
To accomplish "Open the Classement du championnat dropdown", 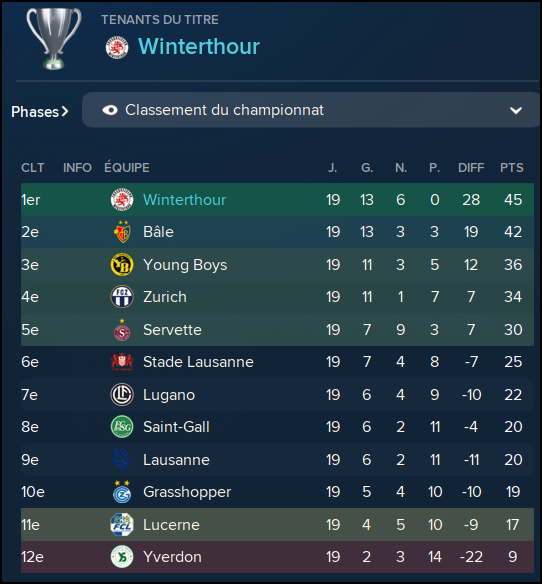I will pyautogui.click(x=311, y=110).
